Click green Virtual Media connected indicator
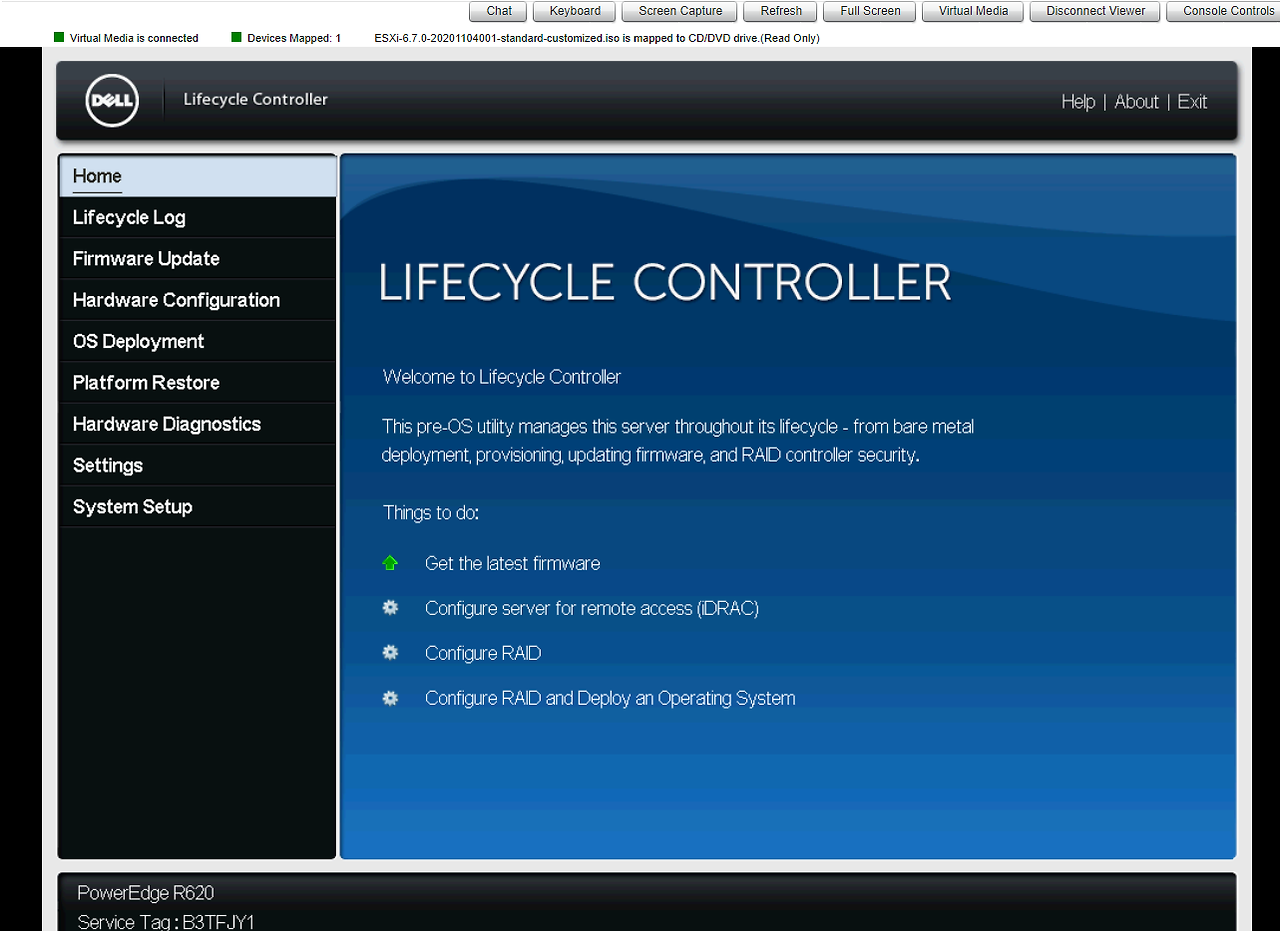The image size is (1280, 931). [x=59, y=37]
